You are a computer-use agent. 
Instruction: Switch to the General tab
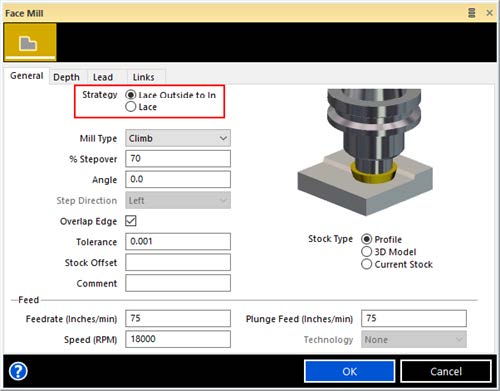click(x=27, y=76)
